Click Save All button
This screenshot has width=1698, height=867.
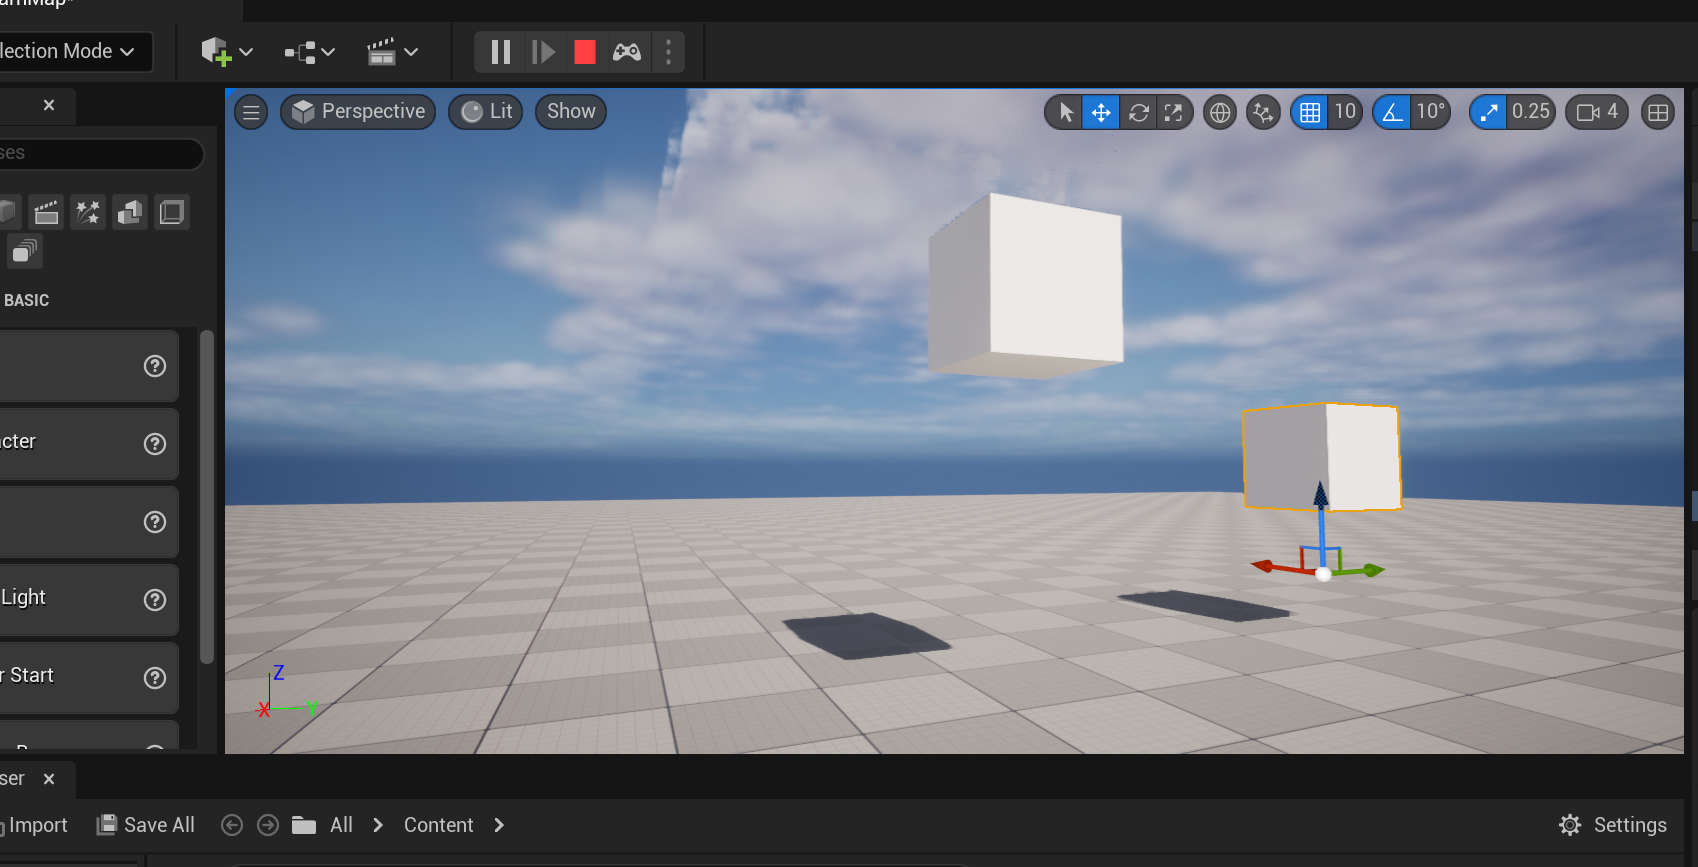click(146, 825)
